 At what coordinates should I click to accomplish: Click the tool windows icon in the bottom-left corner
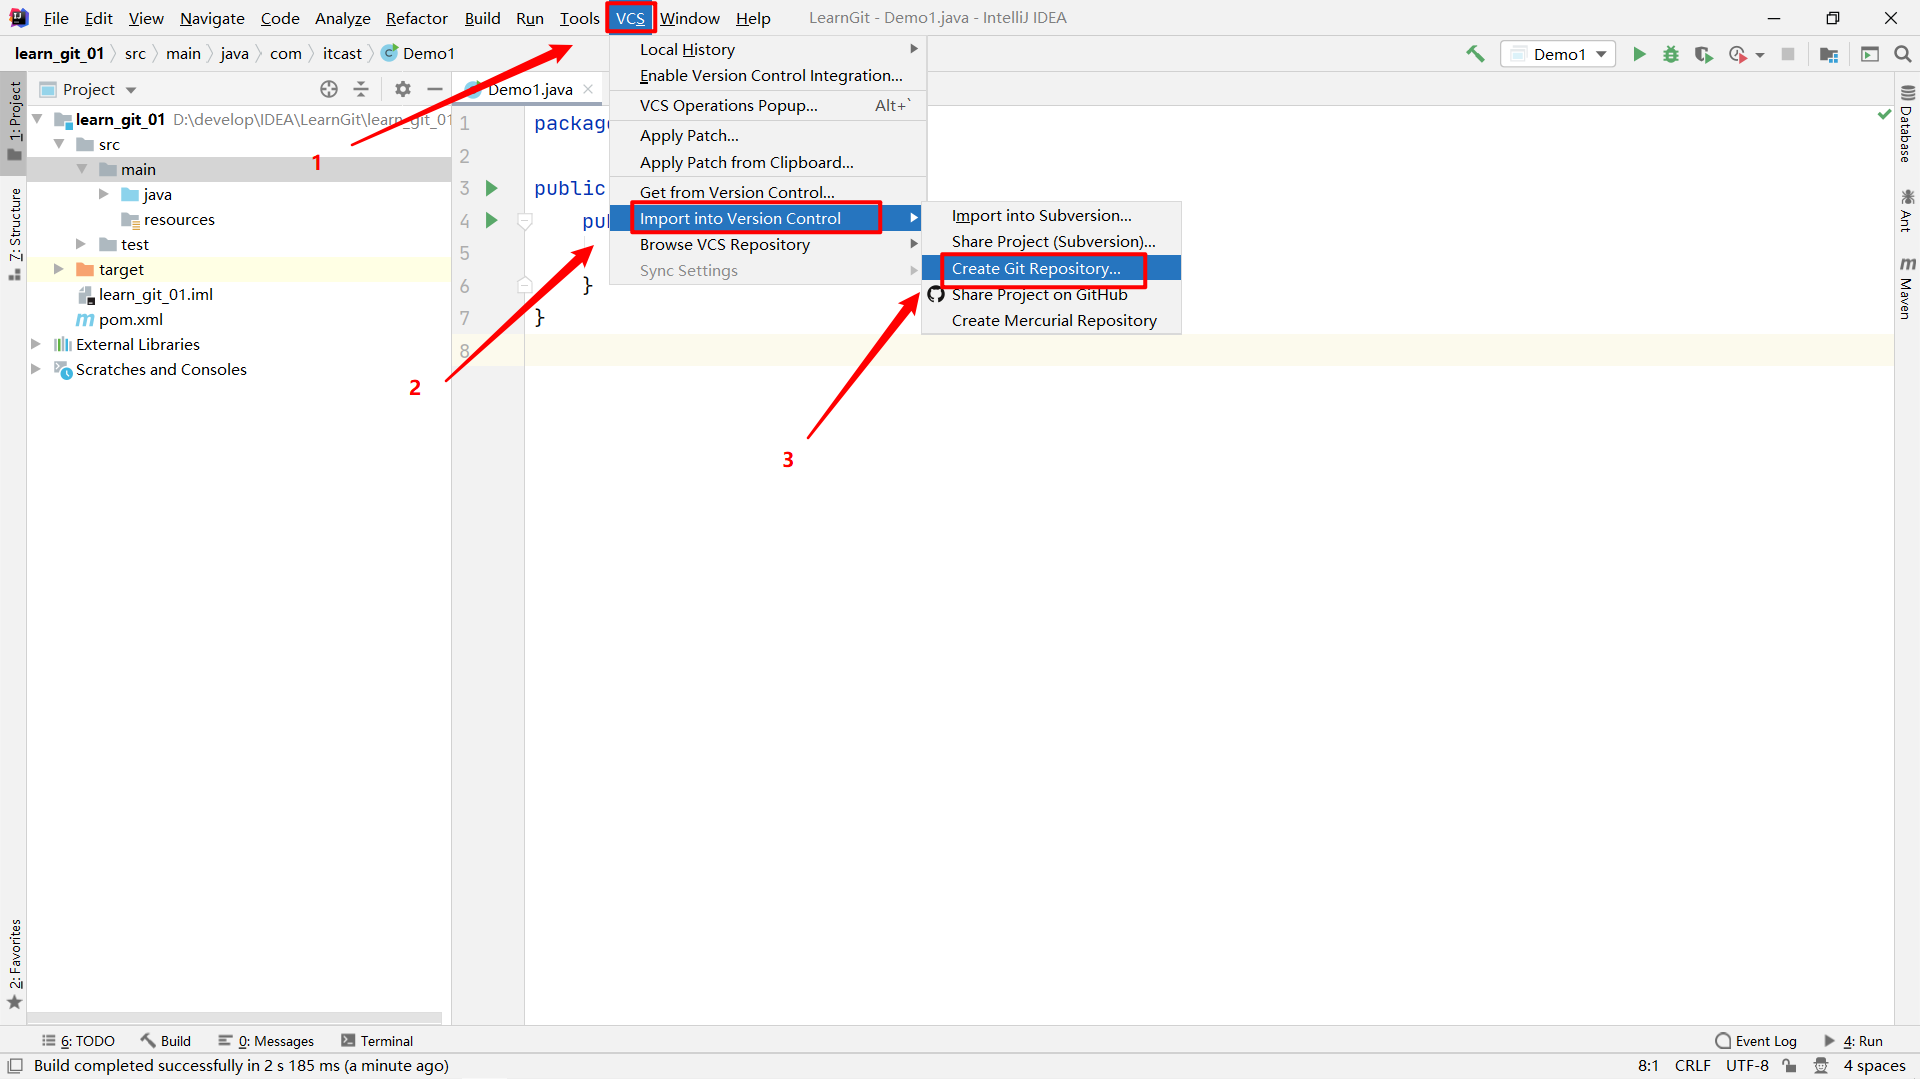pos(15,1066)
